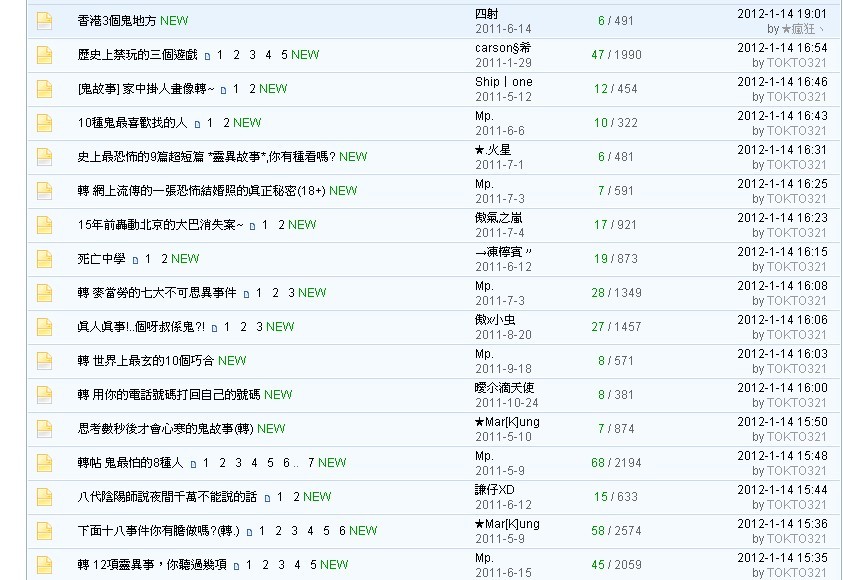Open last post dated 2012-1-14 15:35
The width and height of the screenshot is (843, 580).
782,558
